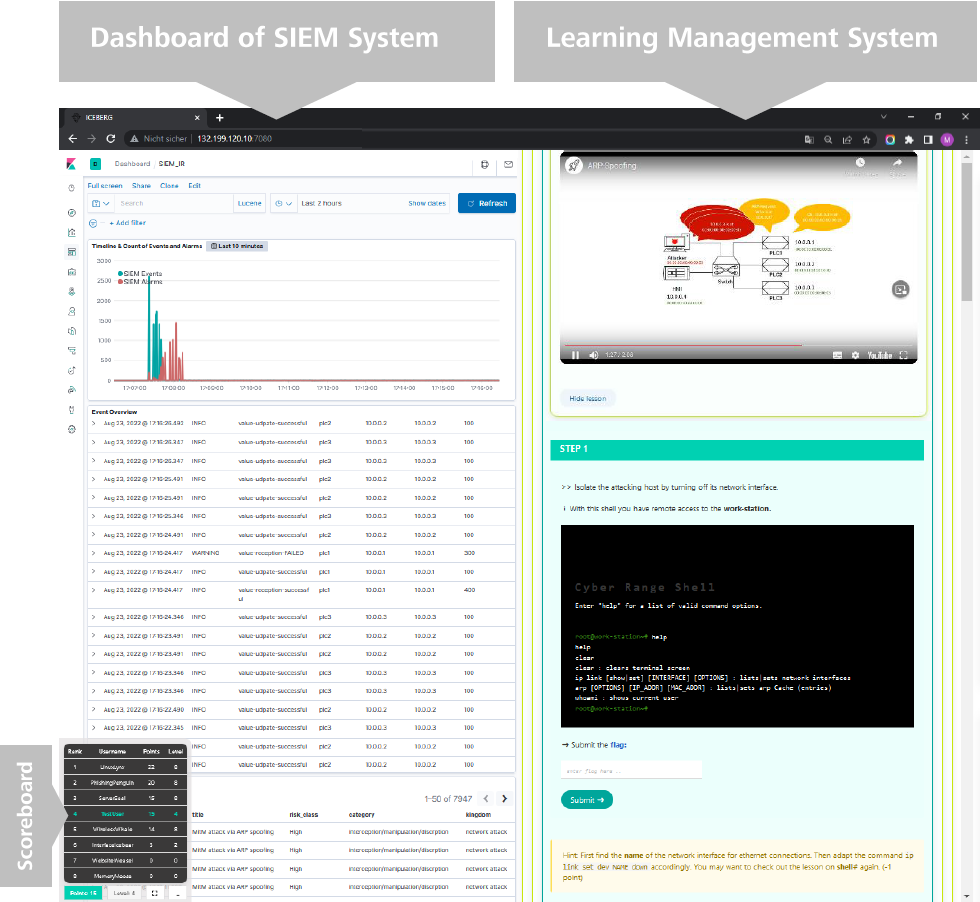Screen dimensions: 980x902
Task: Click the Watch later clock icon on video
Action: point(861,163)
